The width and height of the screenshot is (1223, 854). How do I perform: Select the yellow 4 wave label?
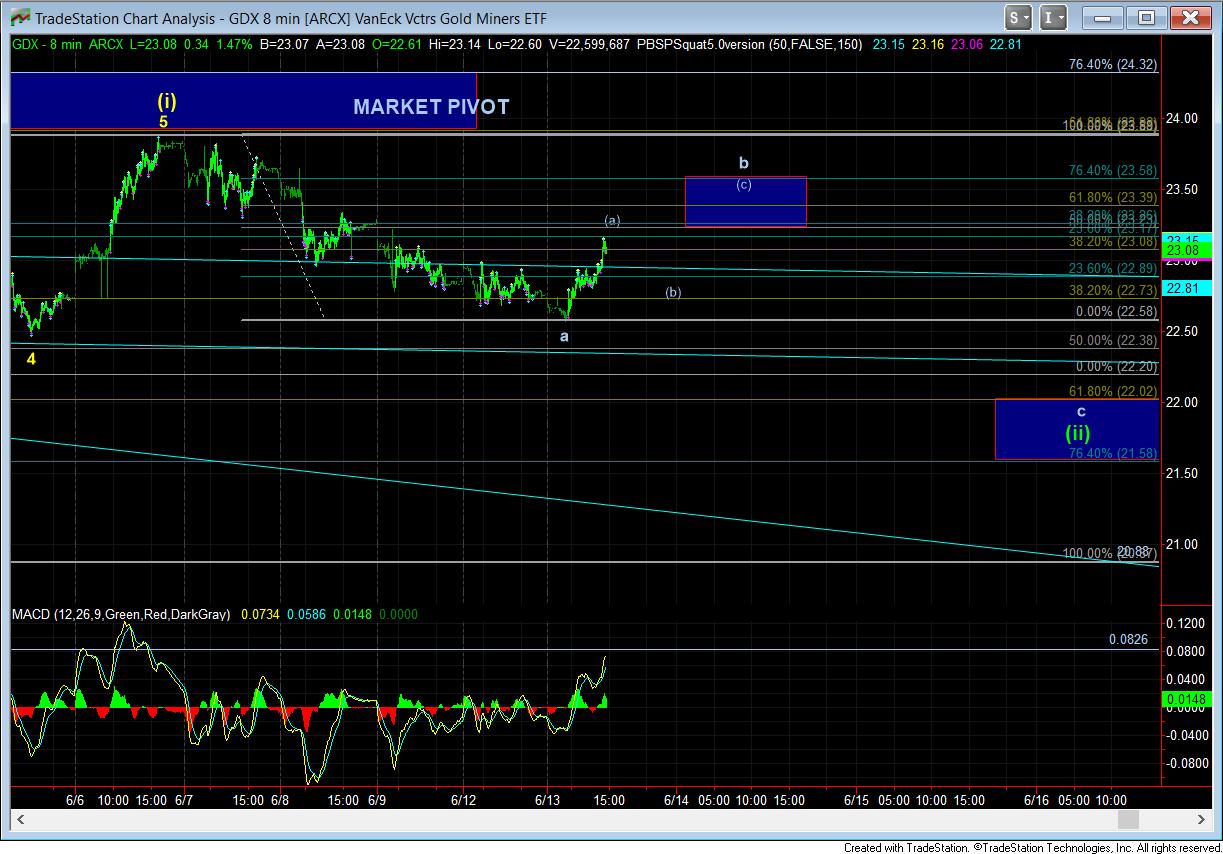[x=31, y=358]
